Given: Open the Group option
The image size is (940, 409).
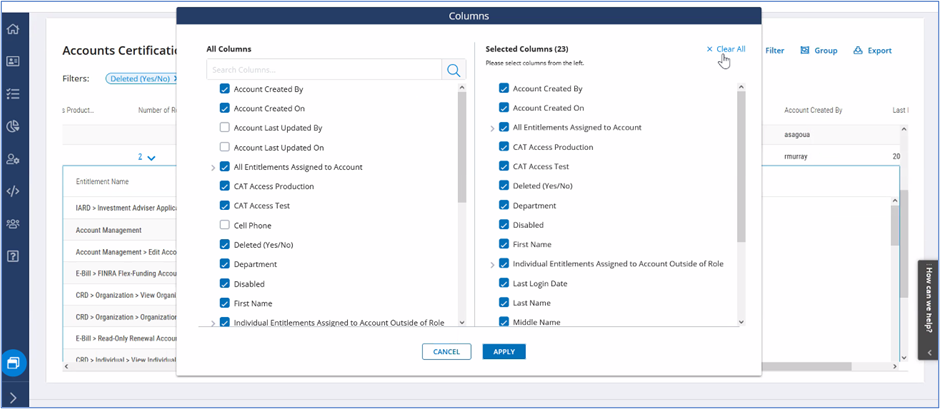Looking at the screenshot, I should (819, 50).
